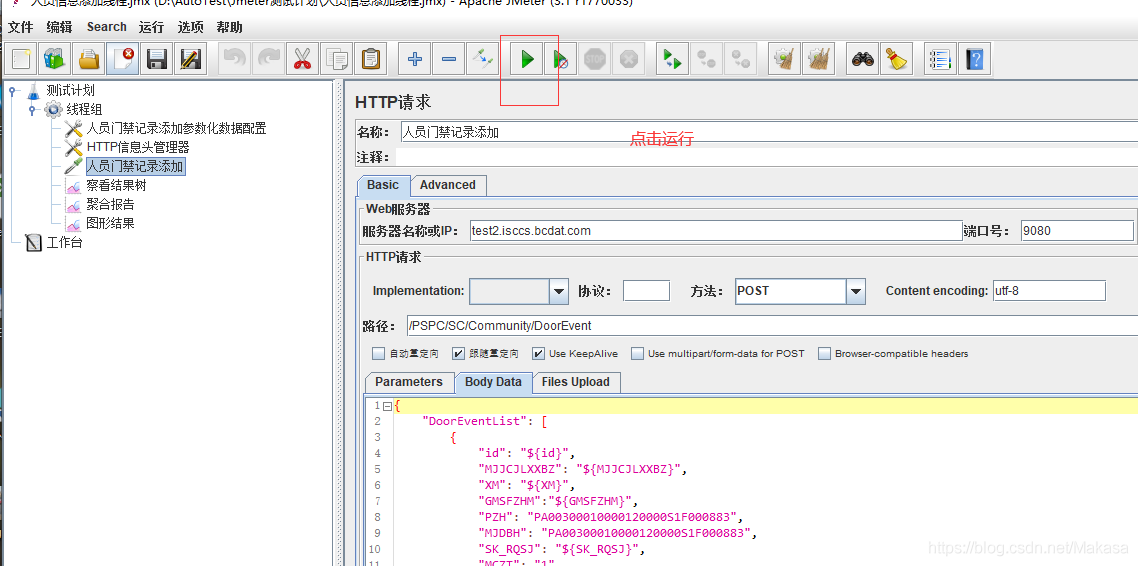Save the test plan with floppy icon
Viewport: 1138px width, 566px height.
click(x=157, y=59)
